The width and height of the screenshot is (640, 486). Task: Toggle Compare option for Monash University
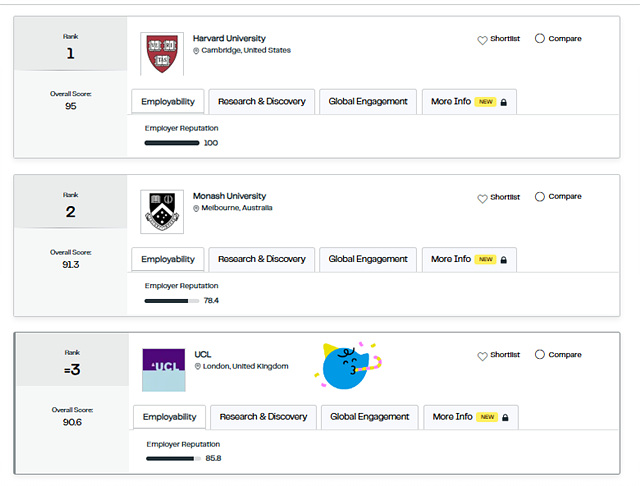[x=540, y=197]
